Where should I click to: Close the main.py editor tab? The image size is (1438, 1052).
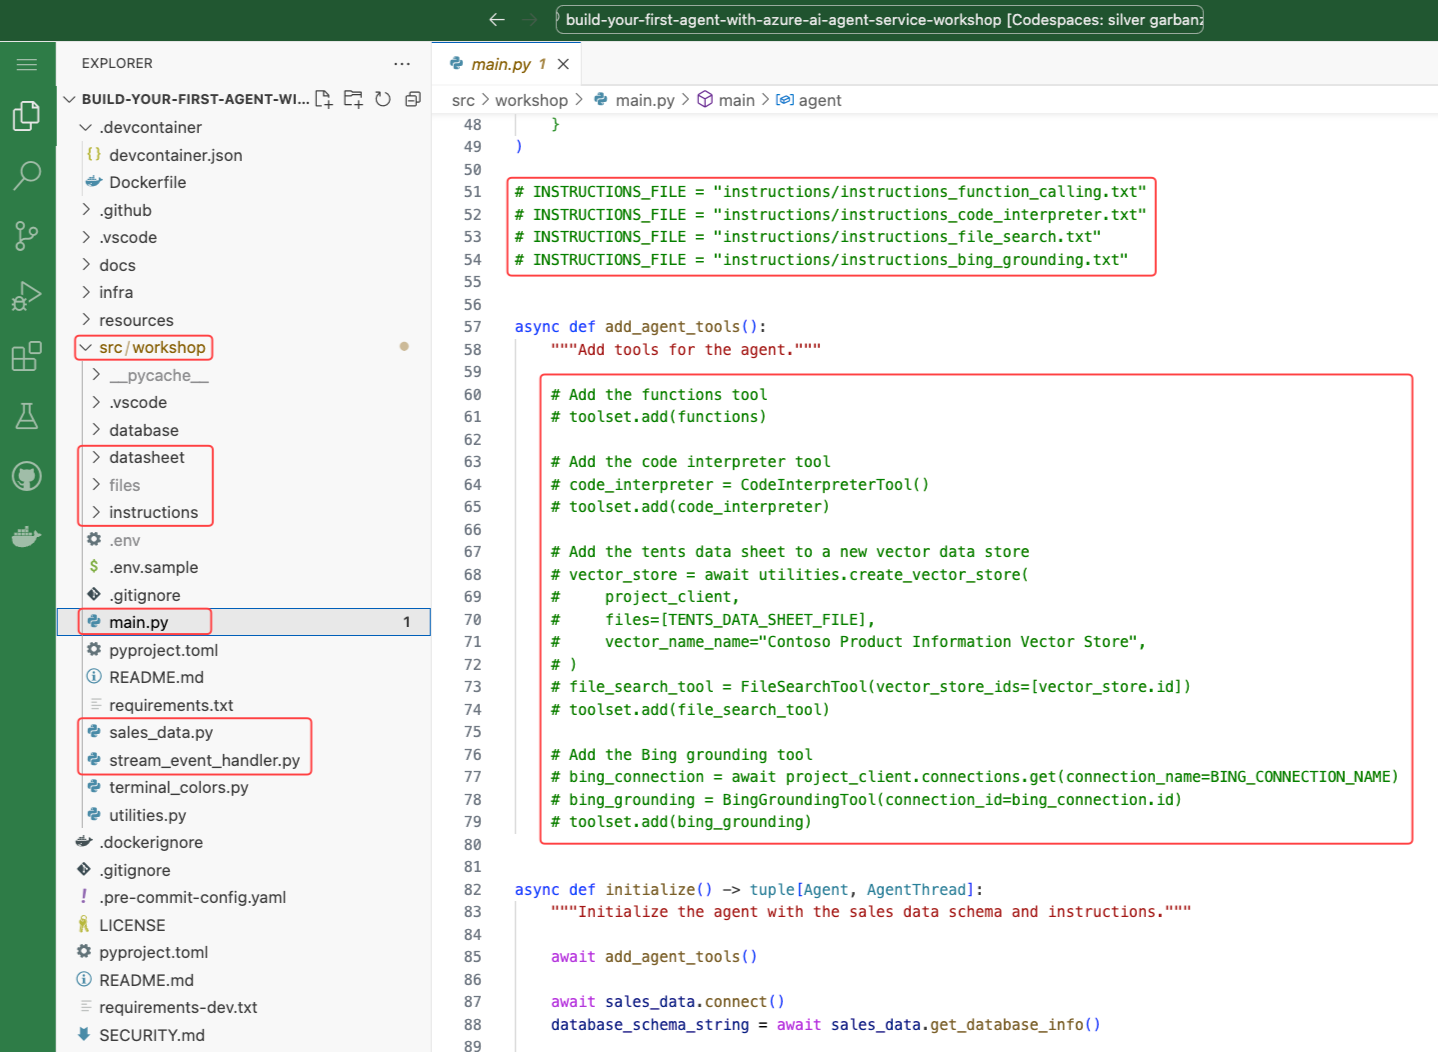[x=563, y=64]
